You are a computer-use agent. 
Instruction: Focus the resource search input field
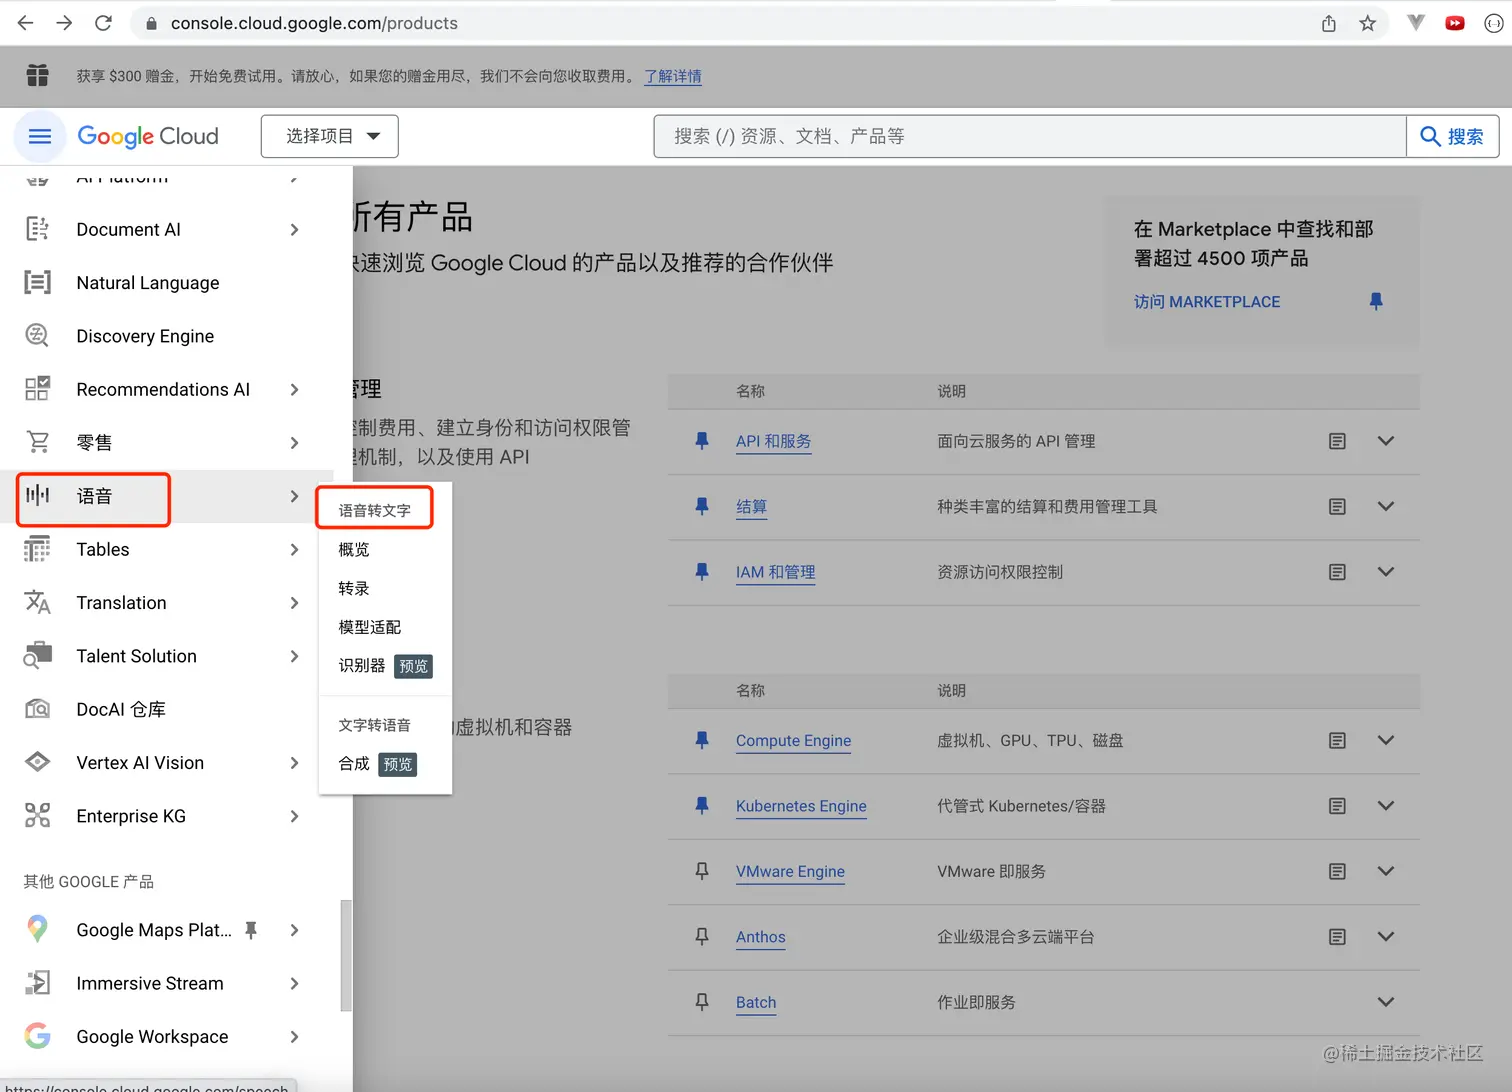[x=1030, y=136]
